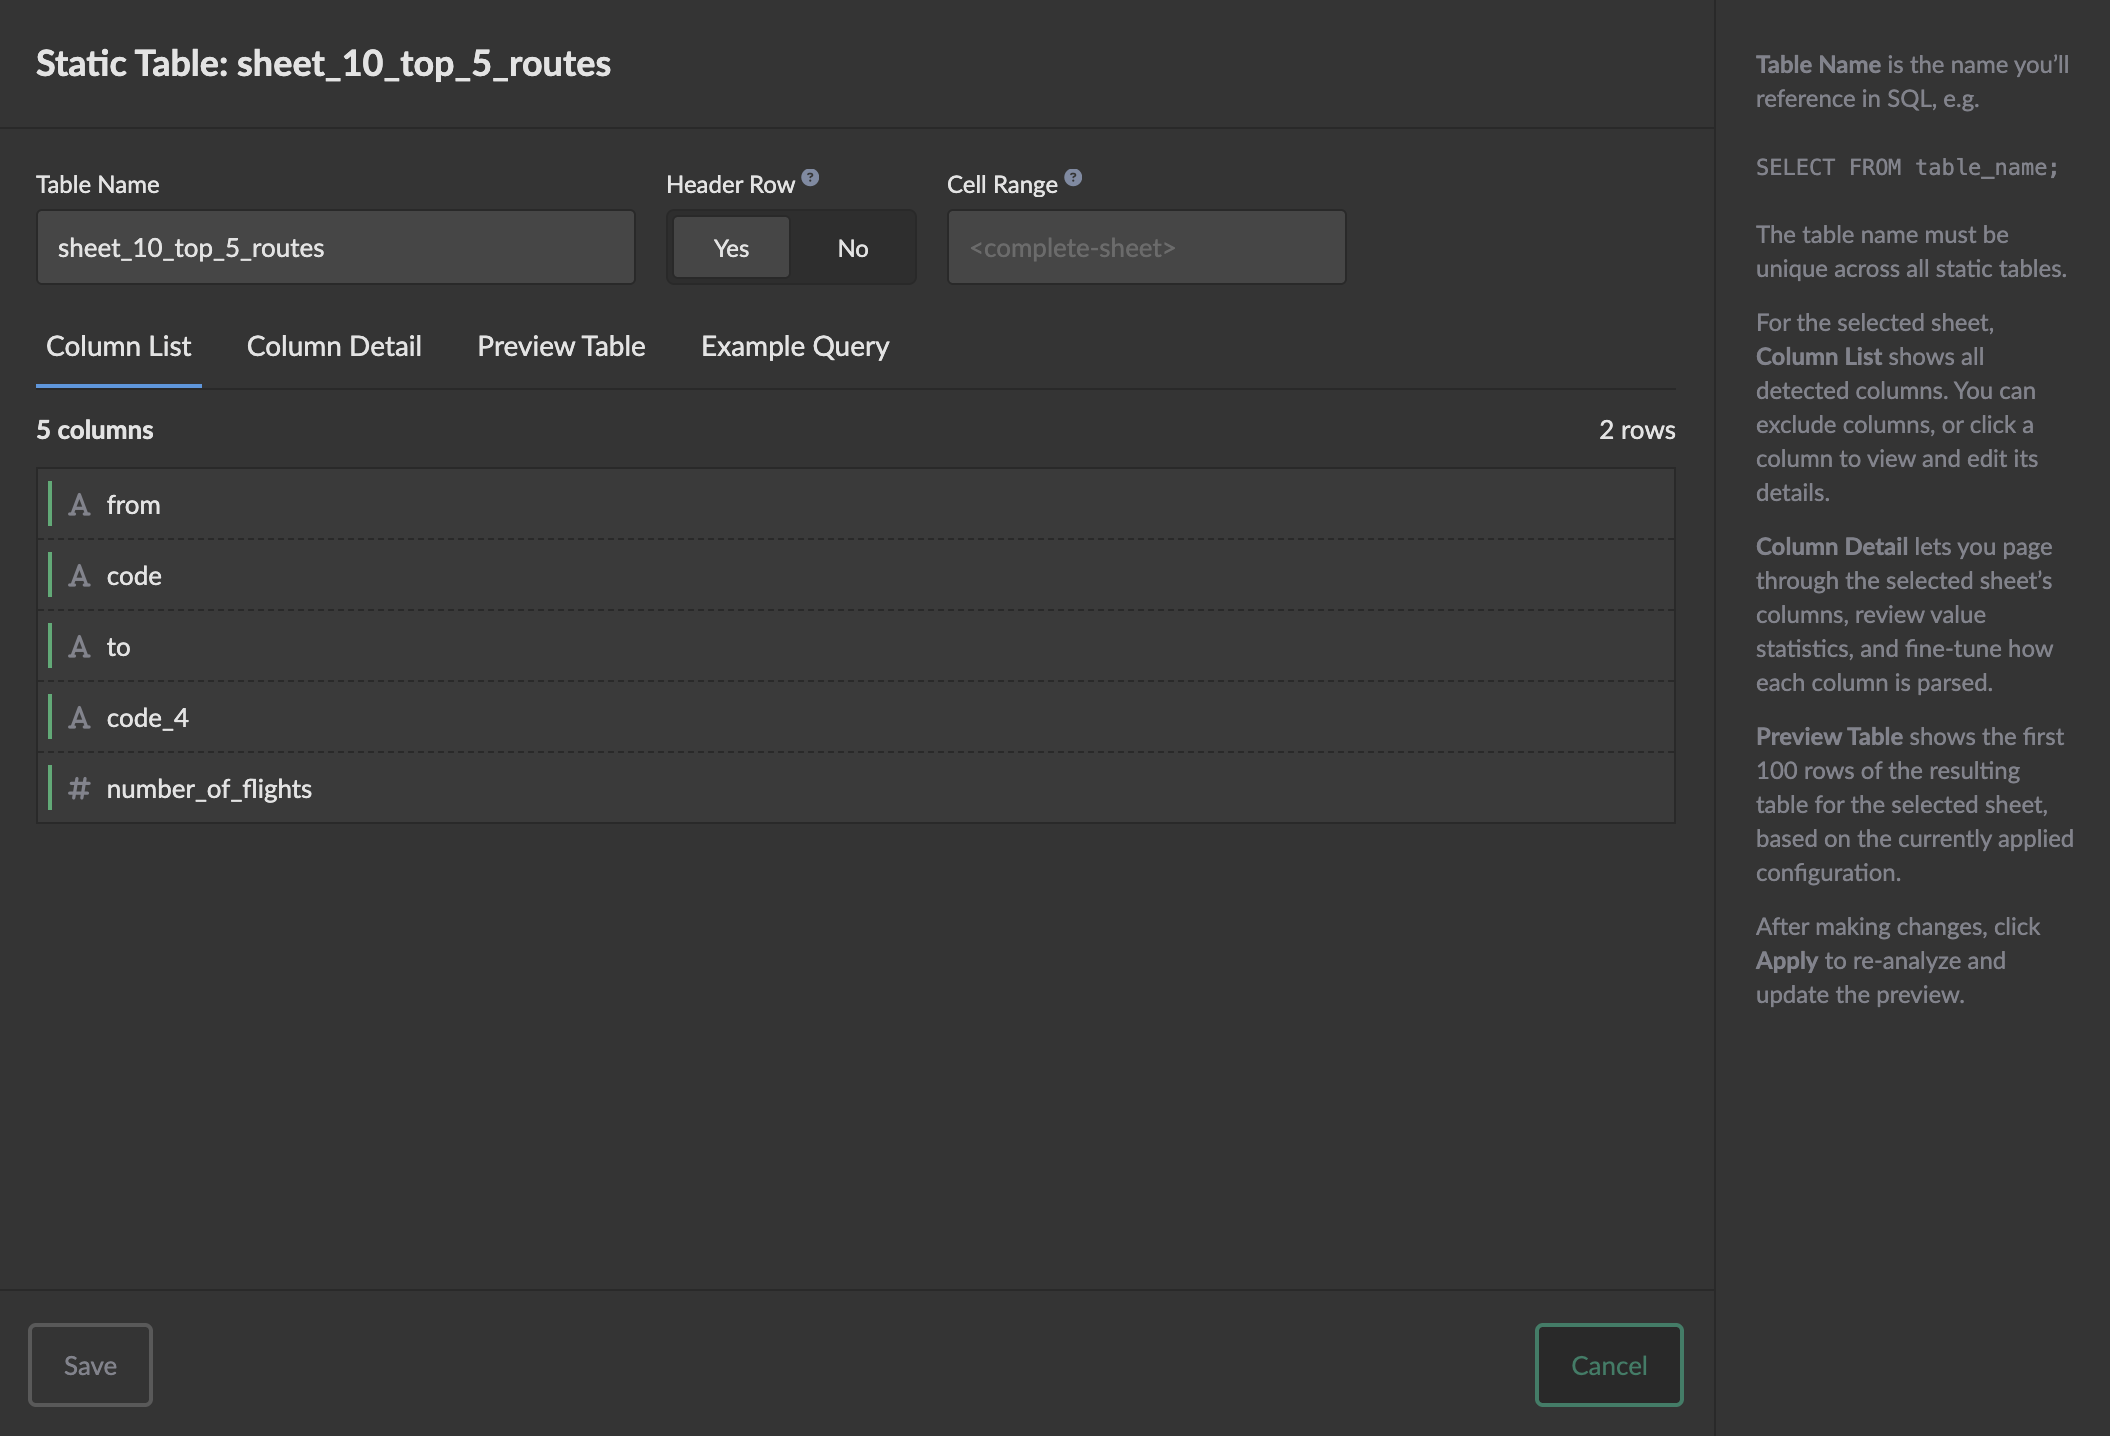Open the Preview Table tab
The height and width of the screenshot is (1436, 2110).
tap(561, 346)
